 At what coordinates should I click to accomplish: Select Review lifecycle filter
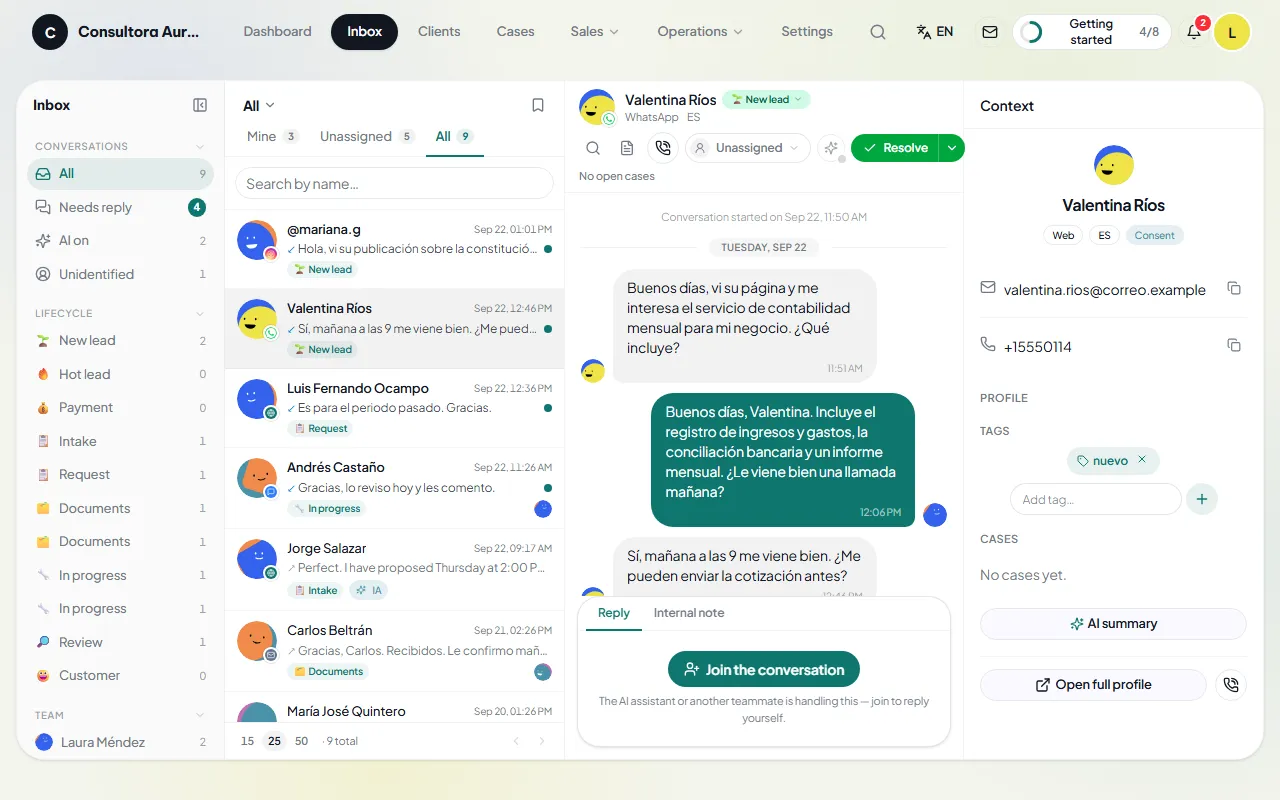pyautogui.click(x=120, y=642)
